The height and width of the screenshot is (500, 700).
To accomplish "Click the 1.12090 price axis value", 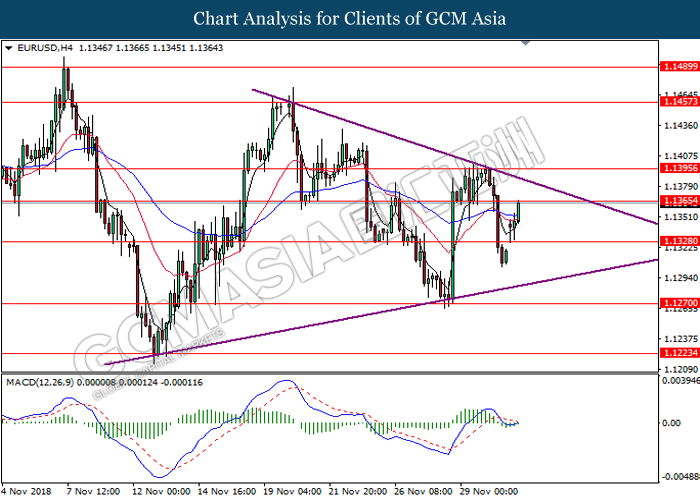I will (x=681, y=369).
